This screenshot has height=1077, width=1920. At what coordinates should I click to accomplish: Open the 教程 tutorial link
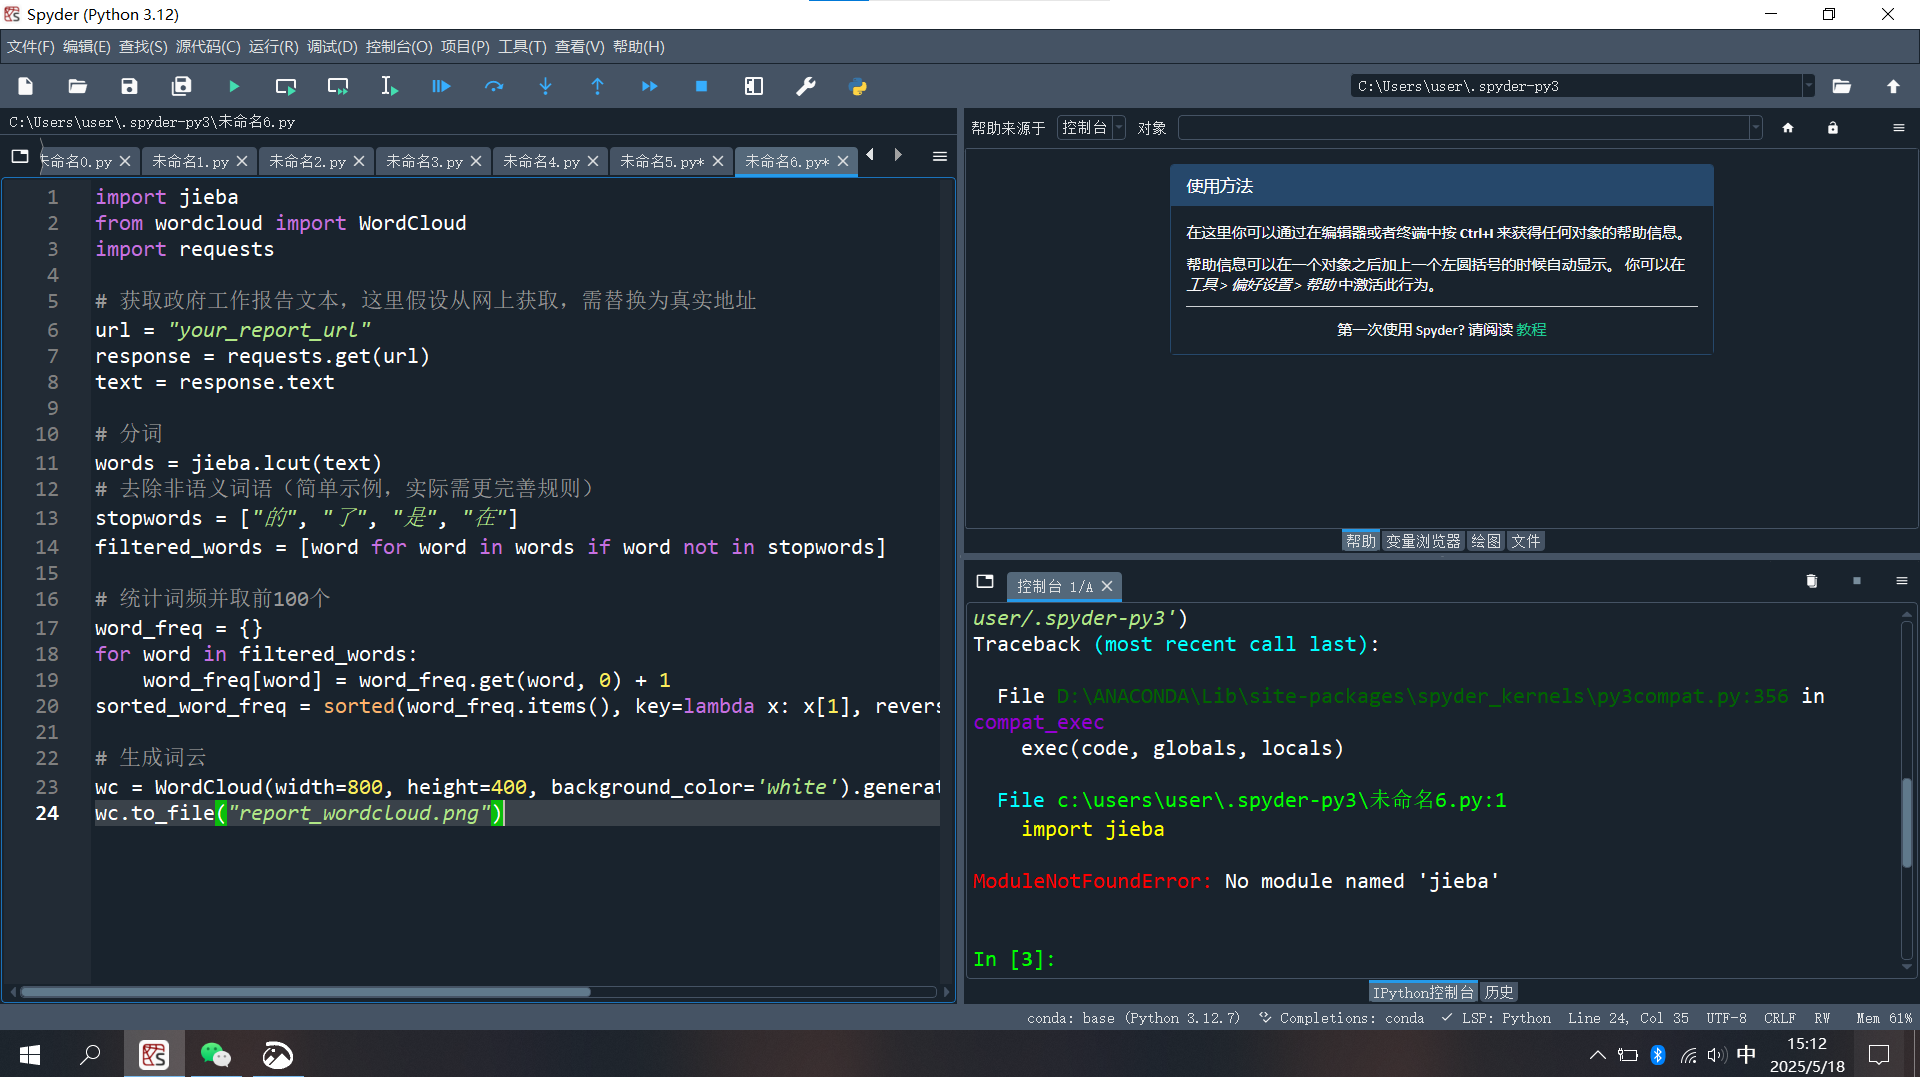pyautogui.click(x=1531, y=330)
